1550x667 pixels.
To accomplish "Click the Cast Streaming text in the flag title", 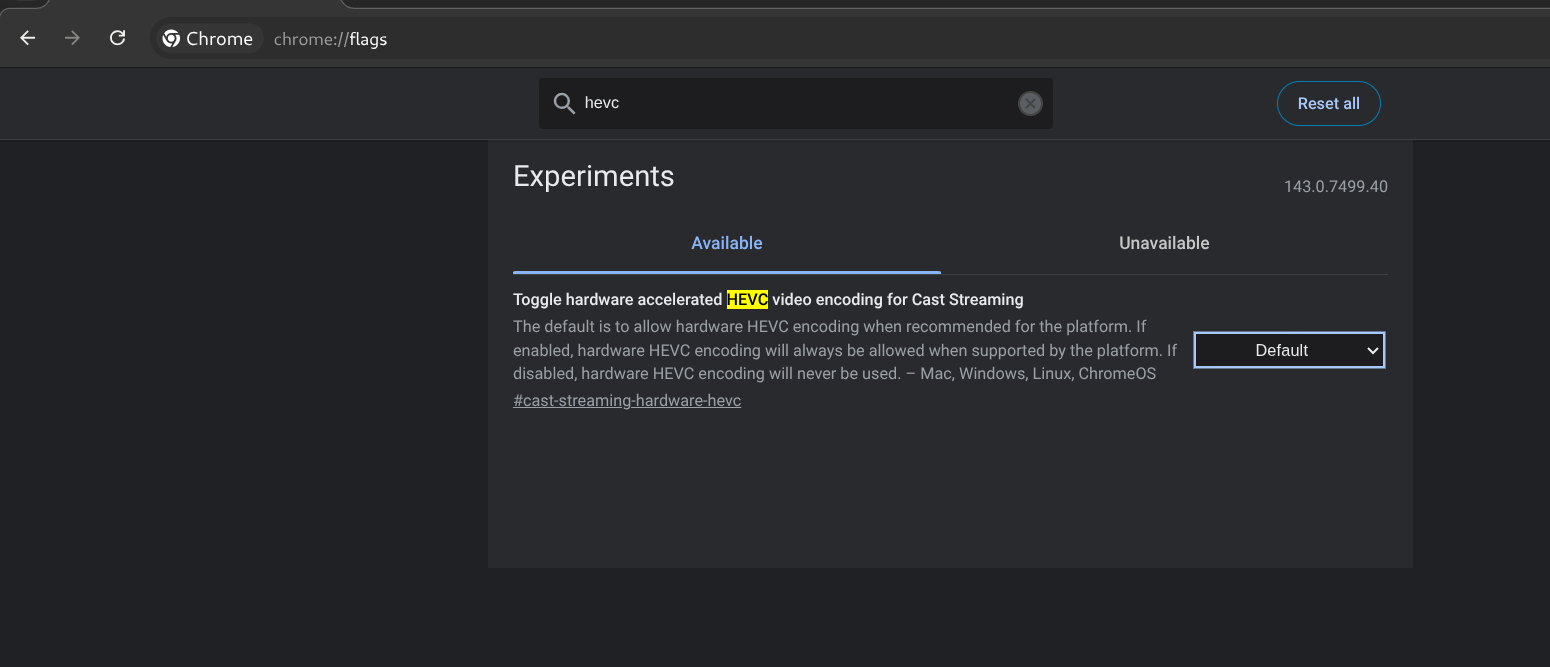I will point(967,299).
